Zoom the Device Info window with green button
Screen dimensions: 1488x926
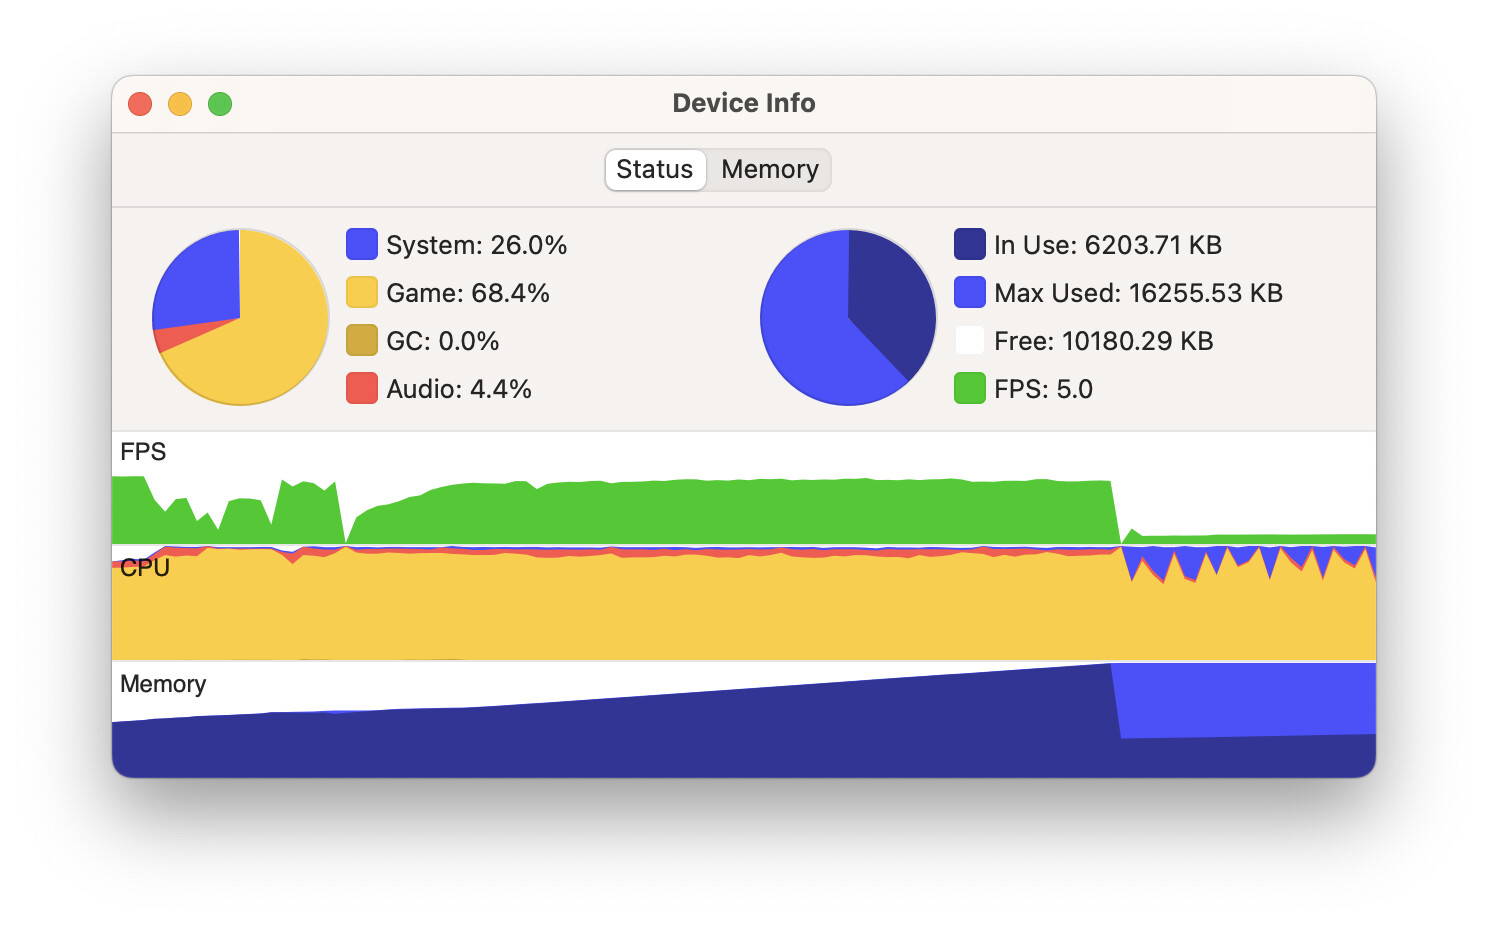pos(220,104)
